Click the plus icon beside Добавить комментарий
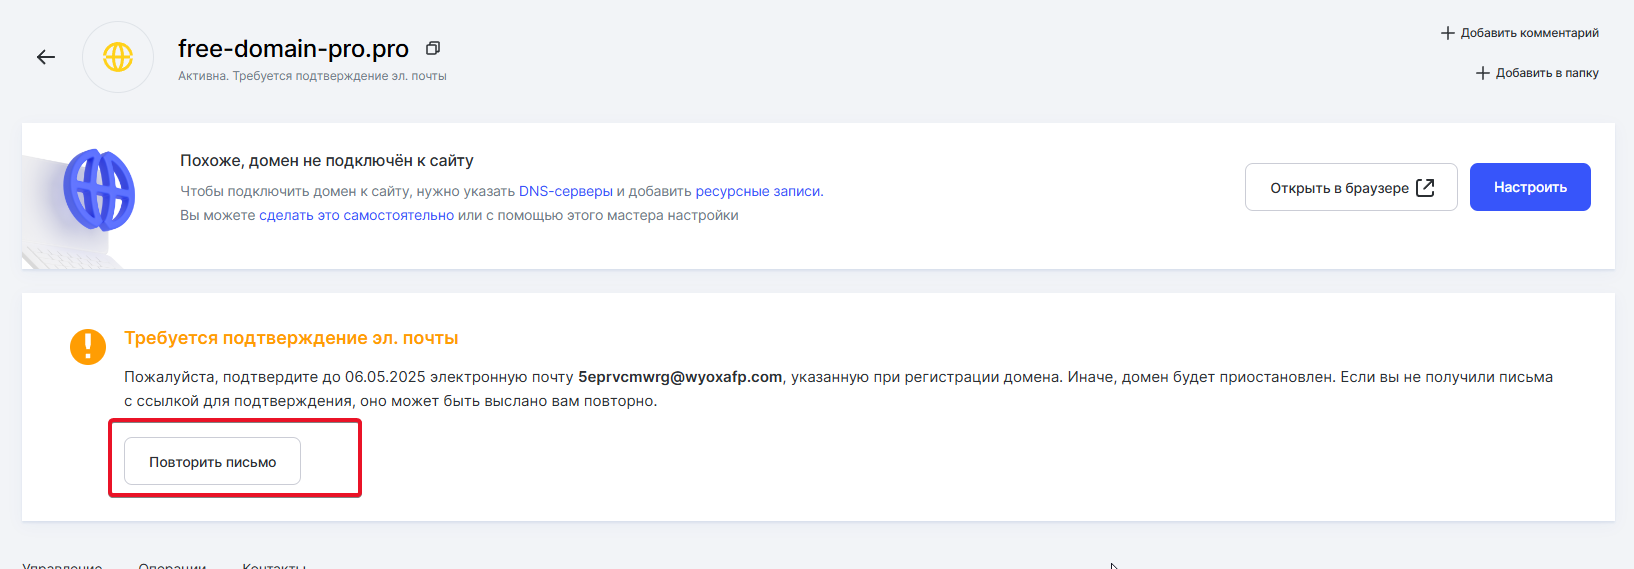The width and height of the screenshot is (1634, 569). [x=1447, y=33]
